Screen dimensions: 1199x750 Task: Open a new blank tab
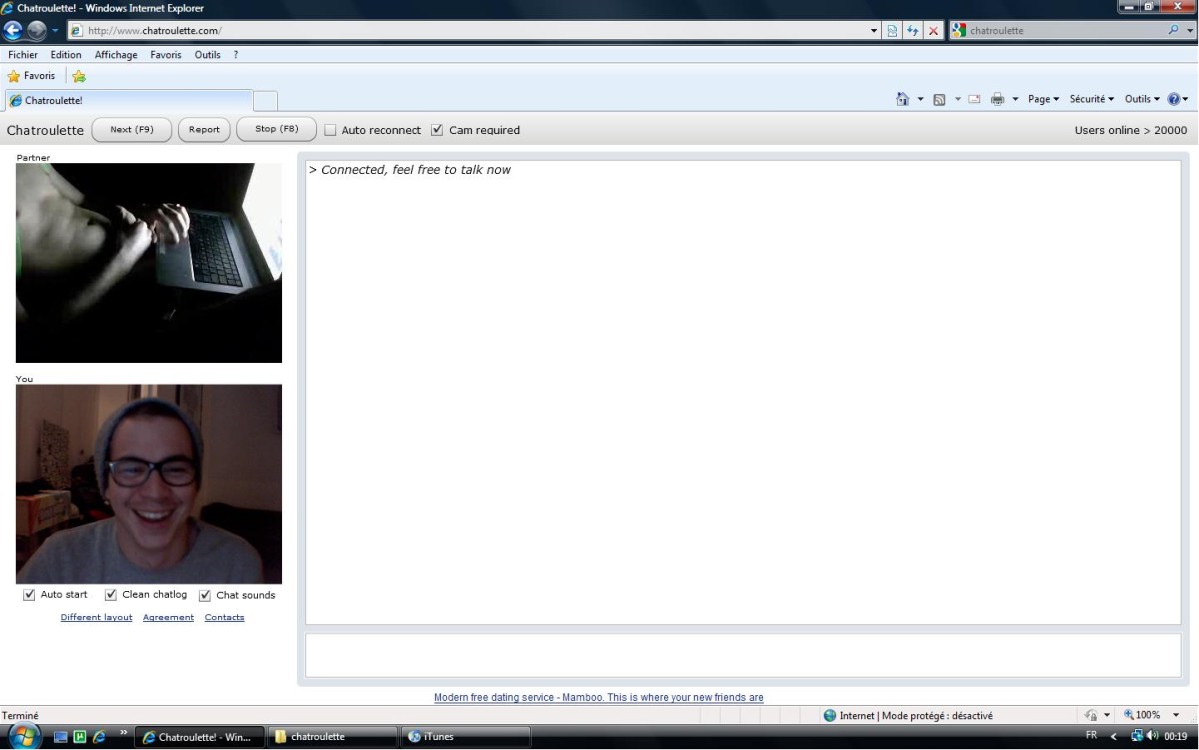coord(265,101)
